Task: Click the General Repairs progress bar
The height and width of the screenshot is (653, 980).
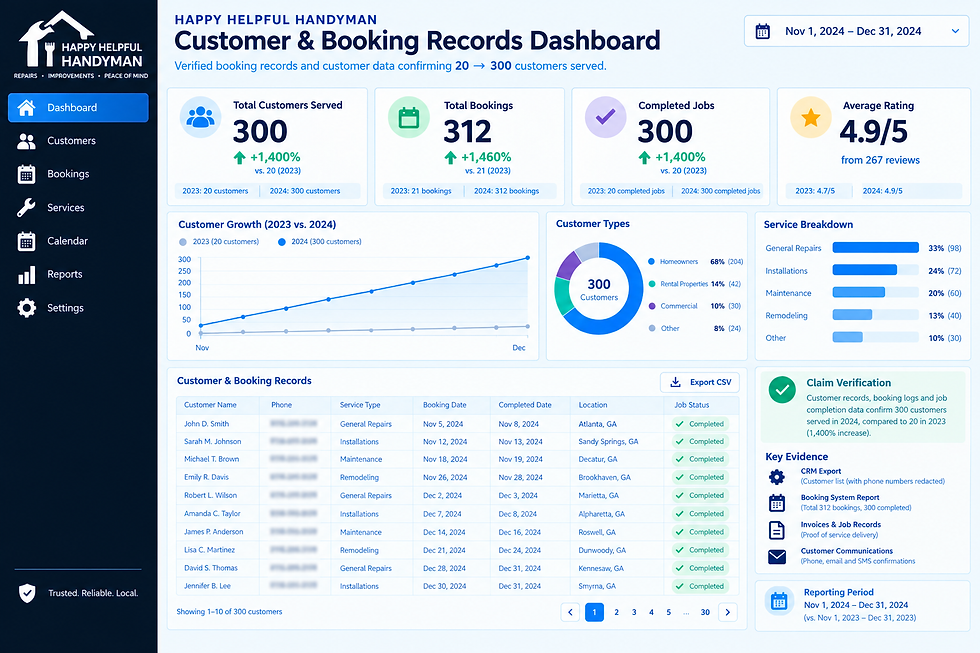Action: (x=876, y=248)
